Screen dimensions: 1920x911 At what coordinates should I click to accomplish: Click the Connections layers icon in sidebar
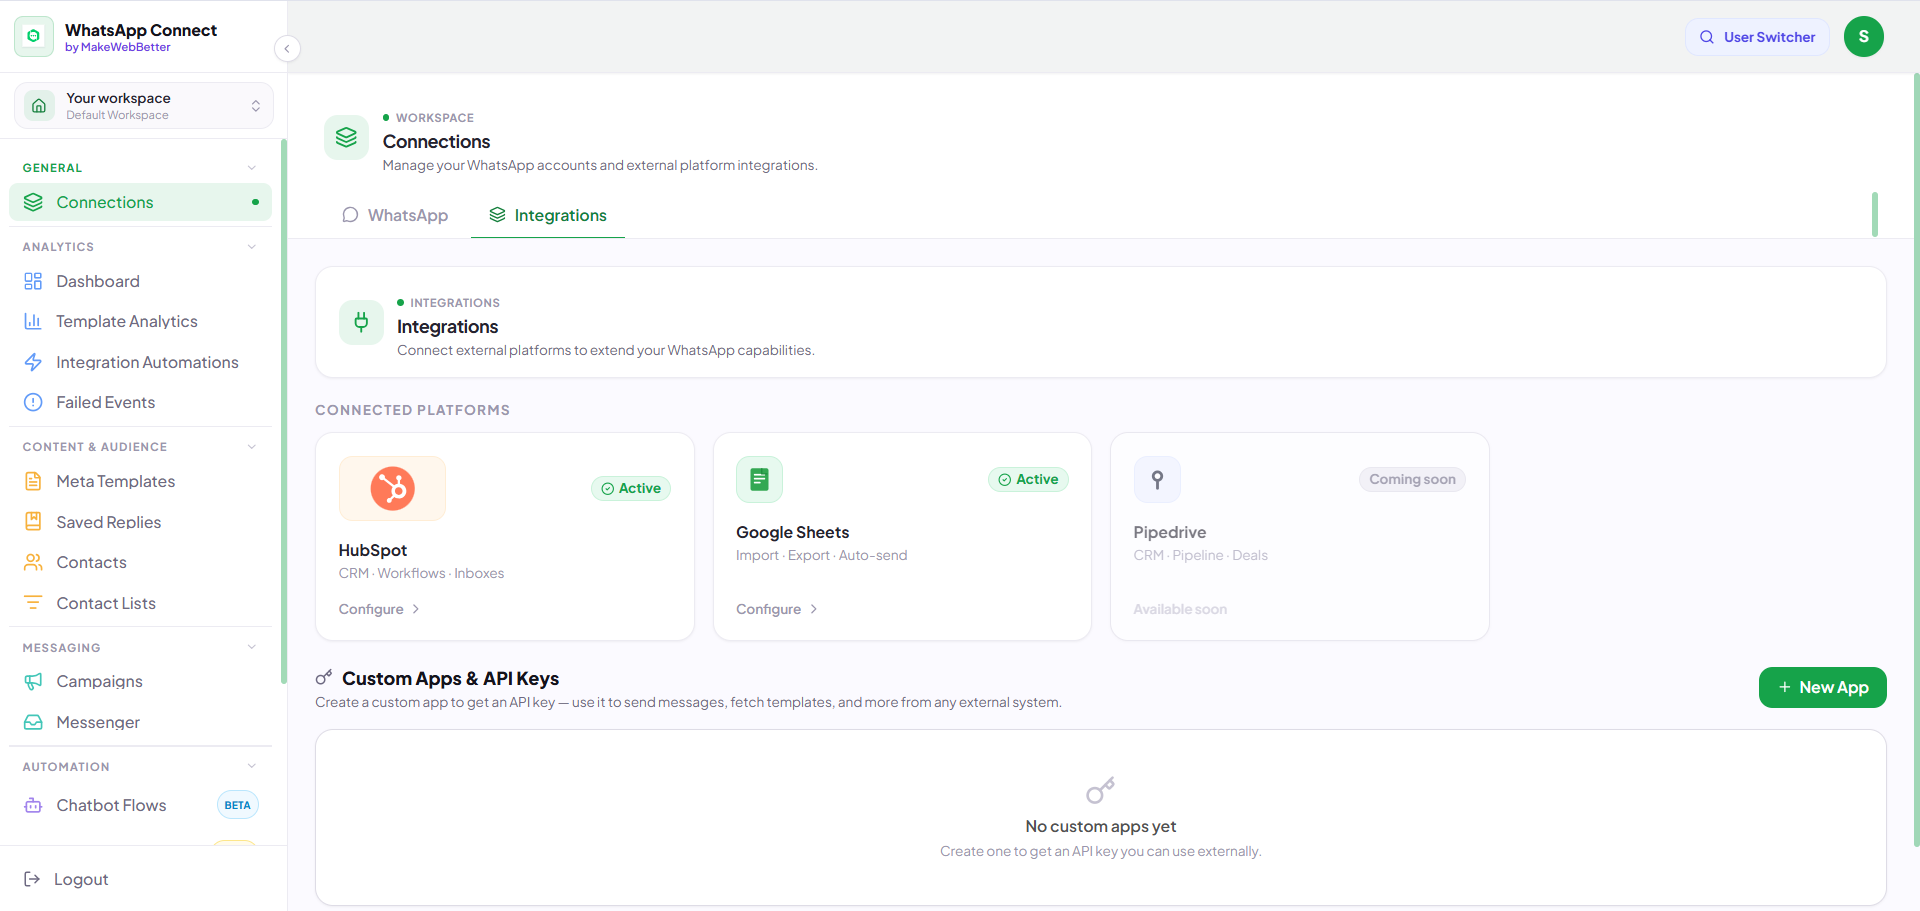[x=33, y=202]
